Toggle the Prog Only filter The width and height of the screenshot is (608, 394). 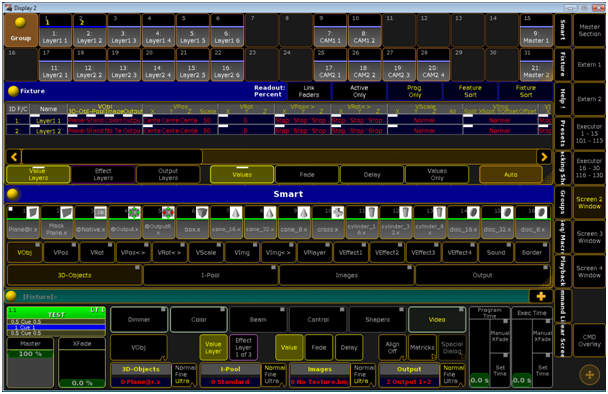[414, 92]
